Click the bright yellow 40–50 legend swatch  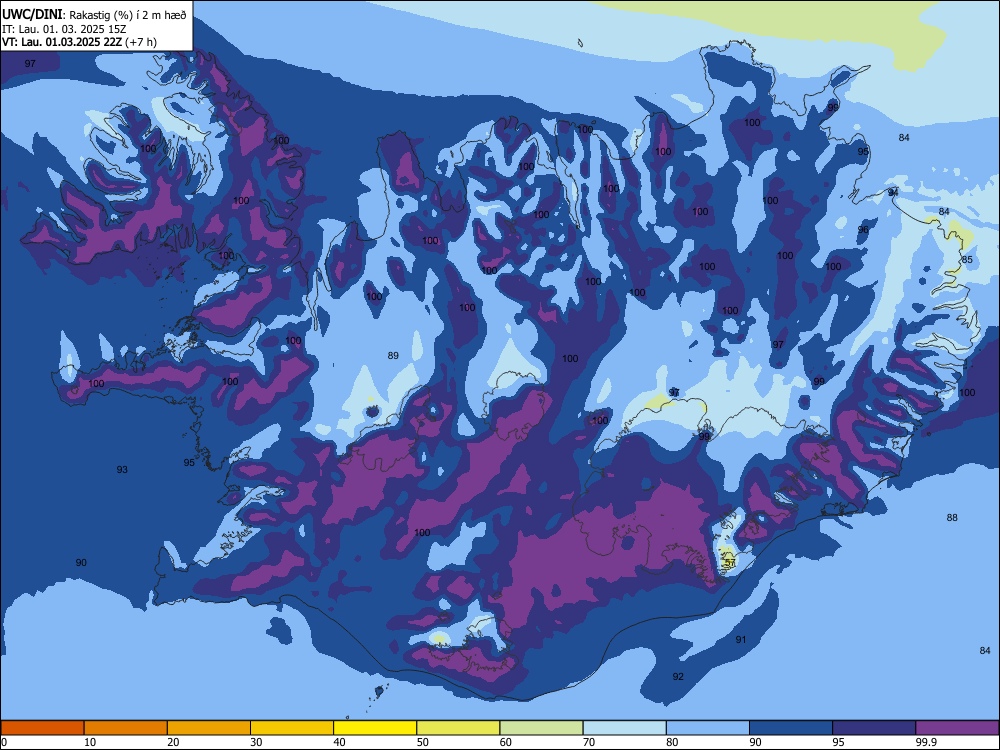point(375,728)
